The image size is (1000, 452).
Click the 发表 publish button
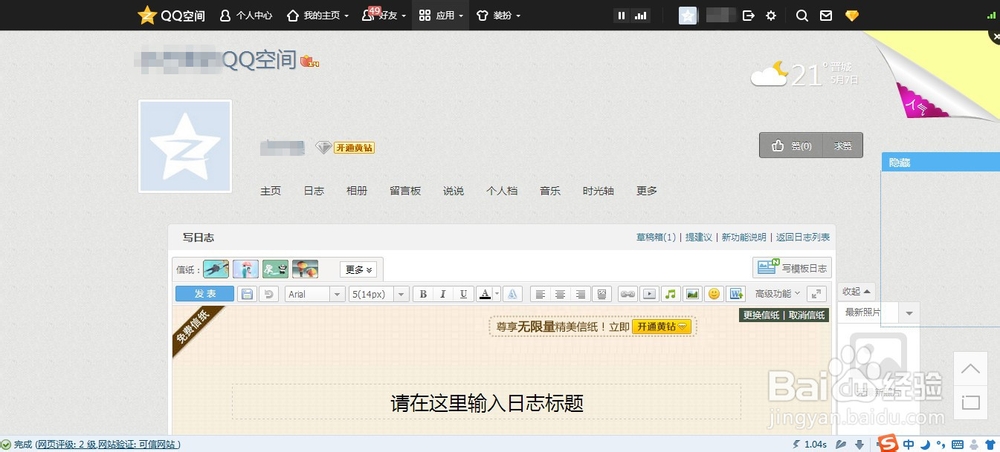pos(205,294)
